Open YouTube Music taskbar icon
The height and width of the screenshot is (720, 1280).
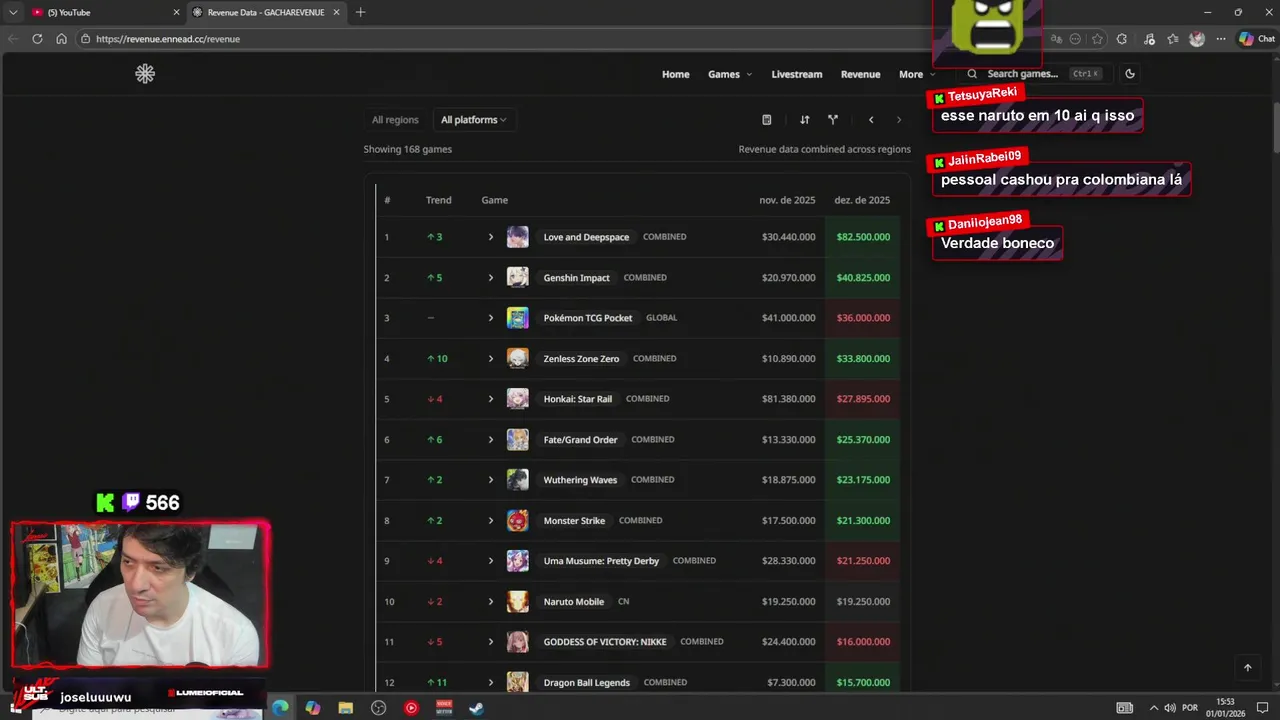(x=411, y=708)
